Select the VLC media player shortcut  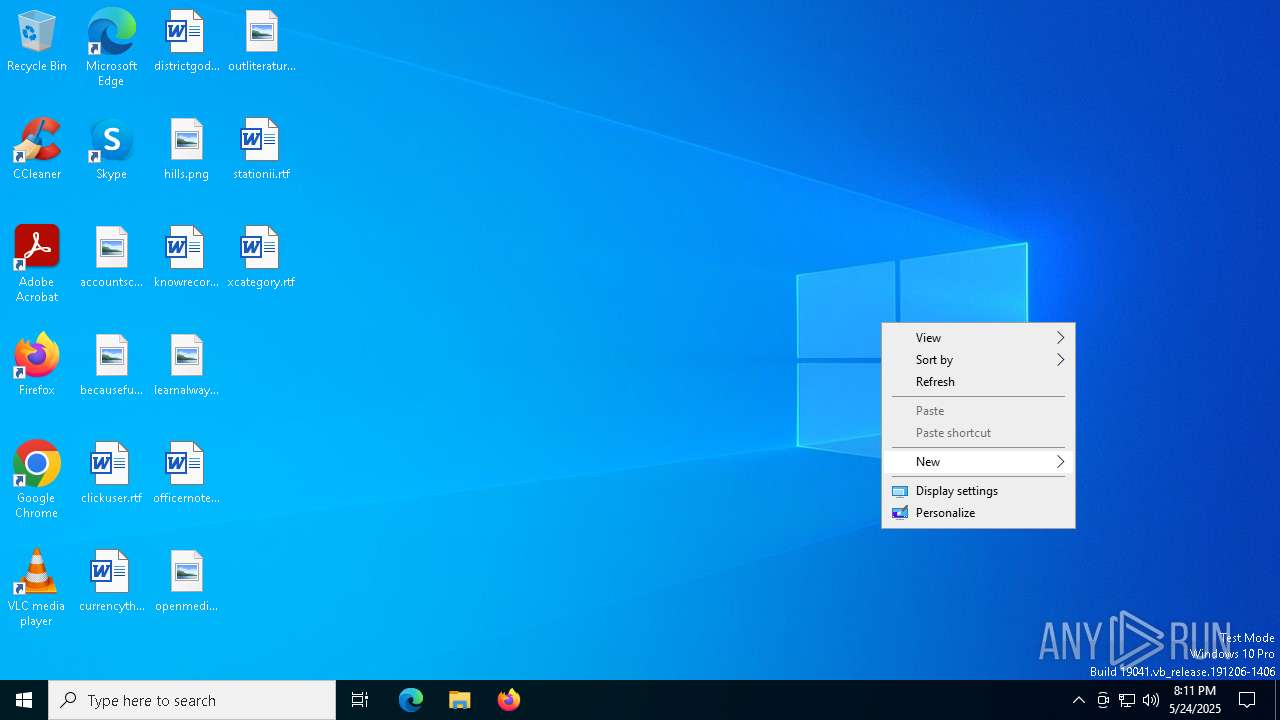point(37,588)
